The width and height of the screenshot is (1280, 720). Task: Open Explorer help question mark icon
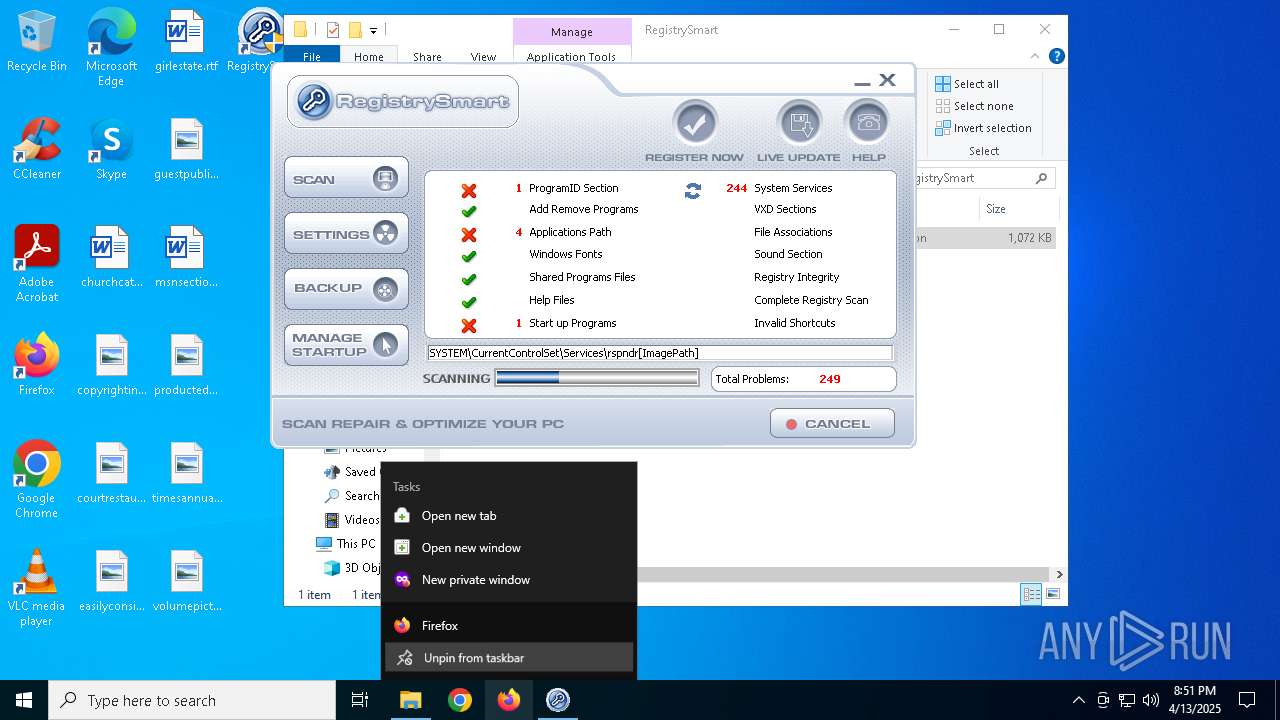1056,57
